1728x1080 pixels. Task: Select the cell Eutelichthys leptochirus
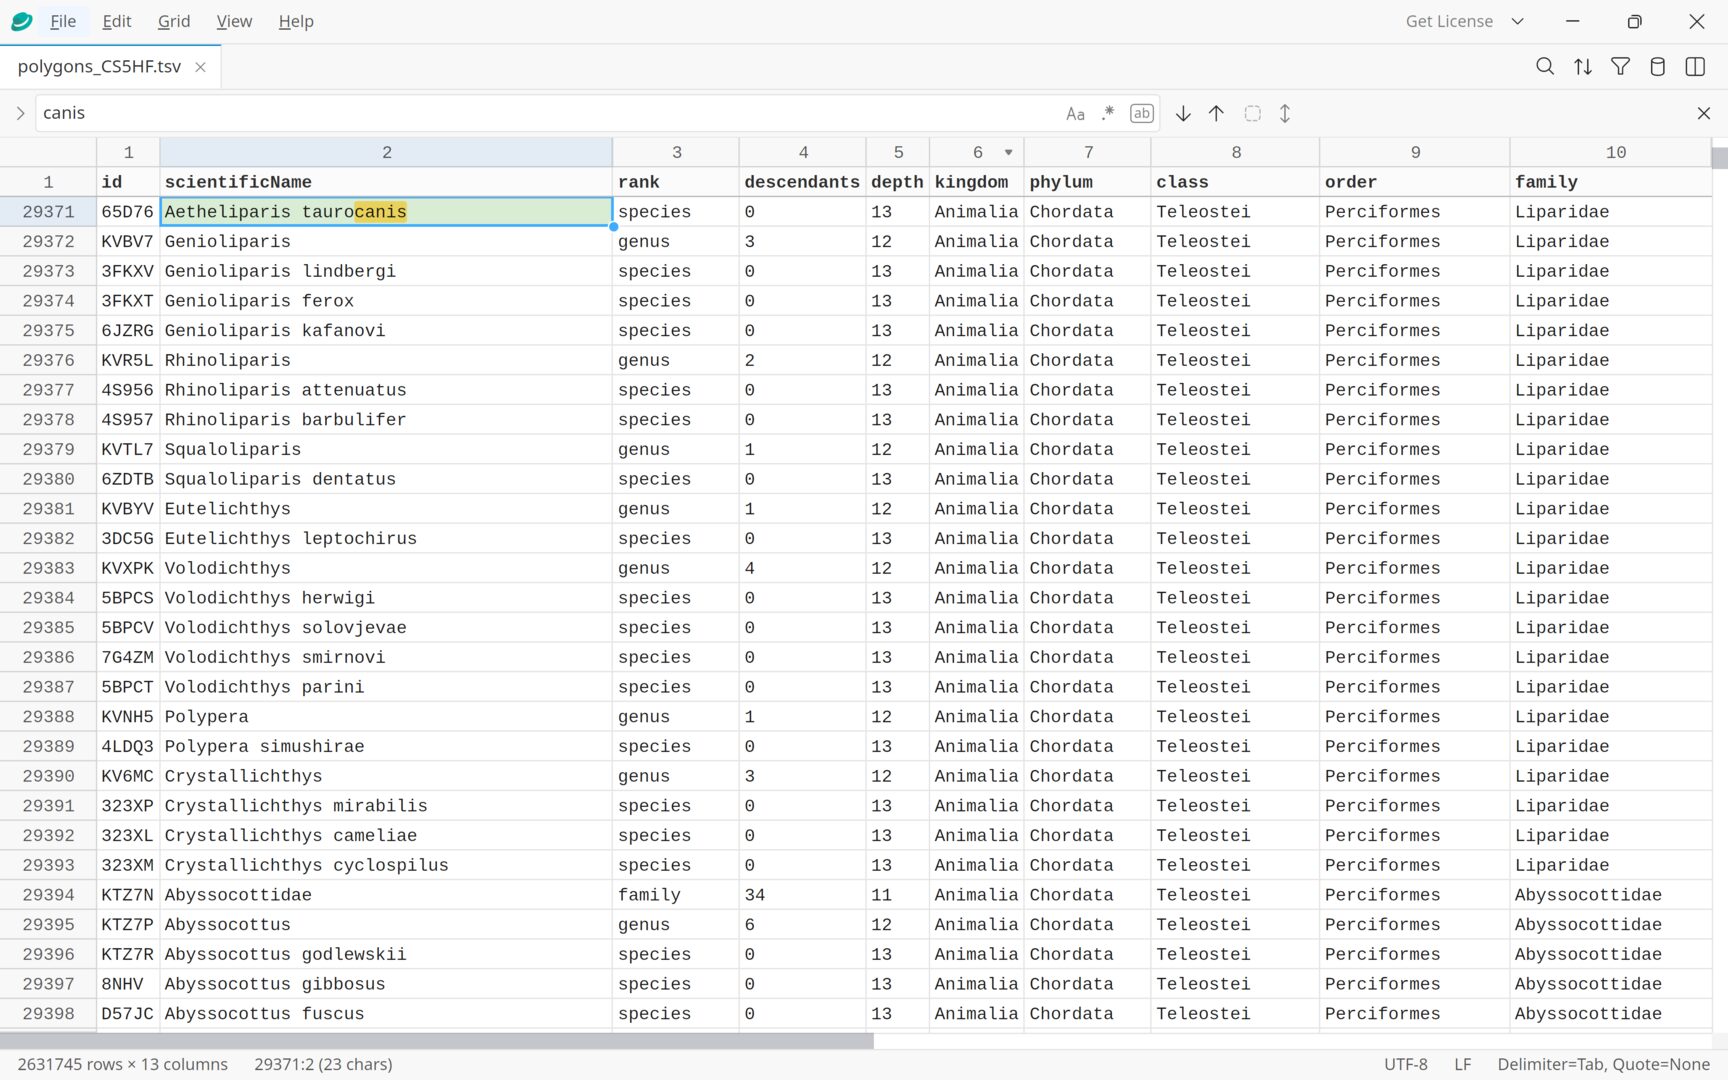(x=386, y=538)
